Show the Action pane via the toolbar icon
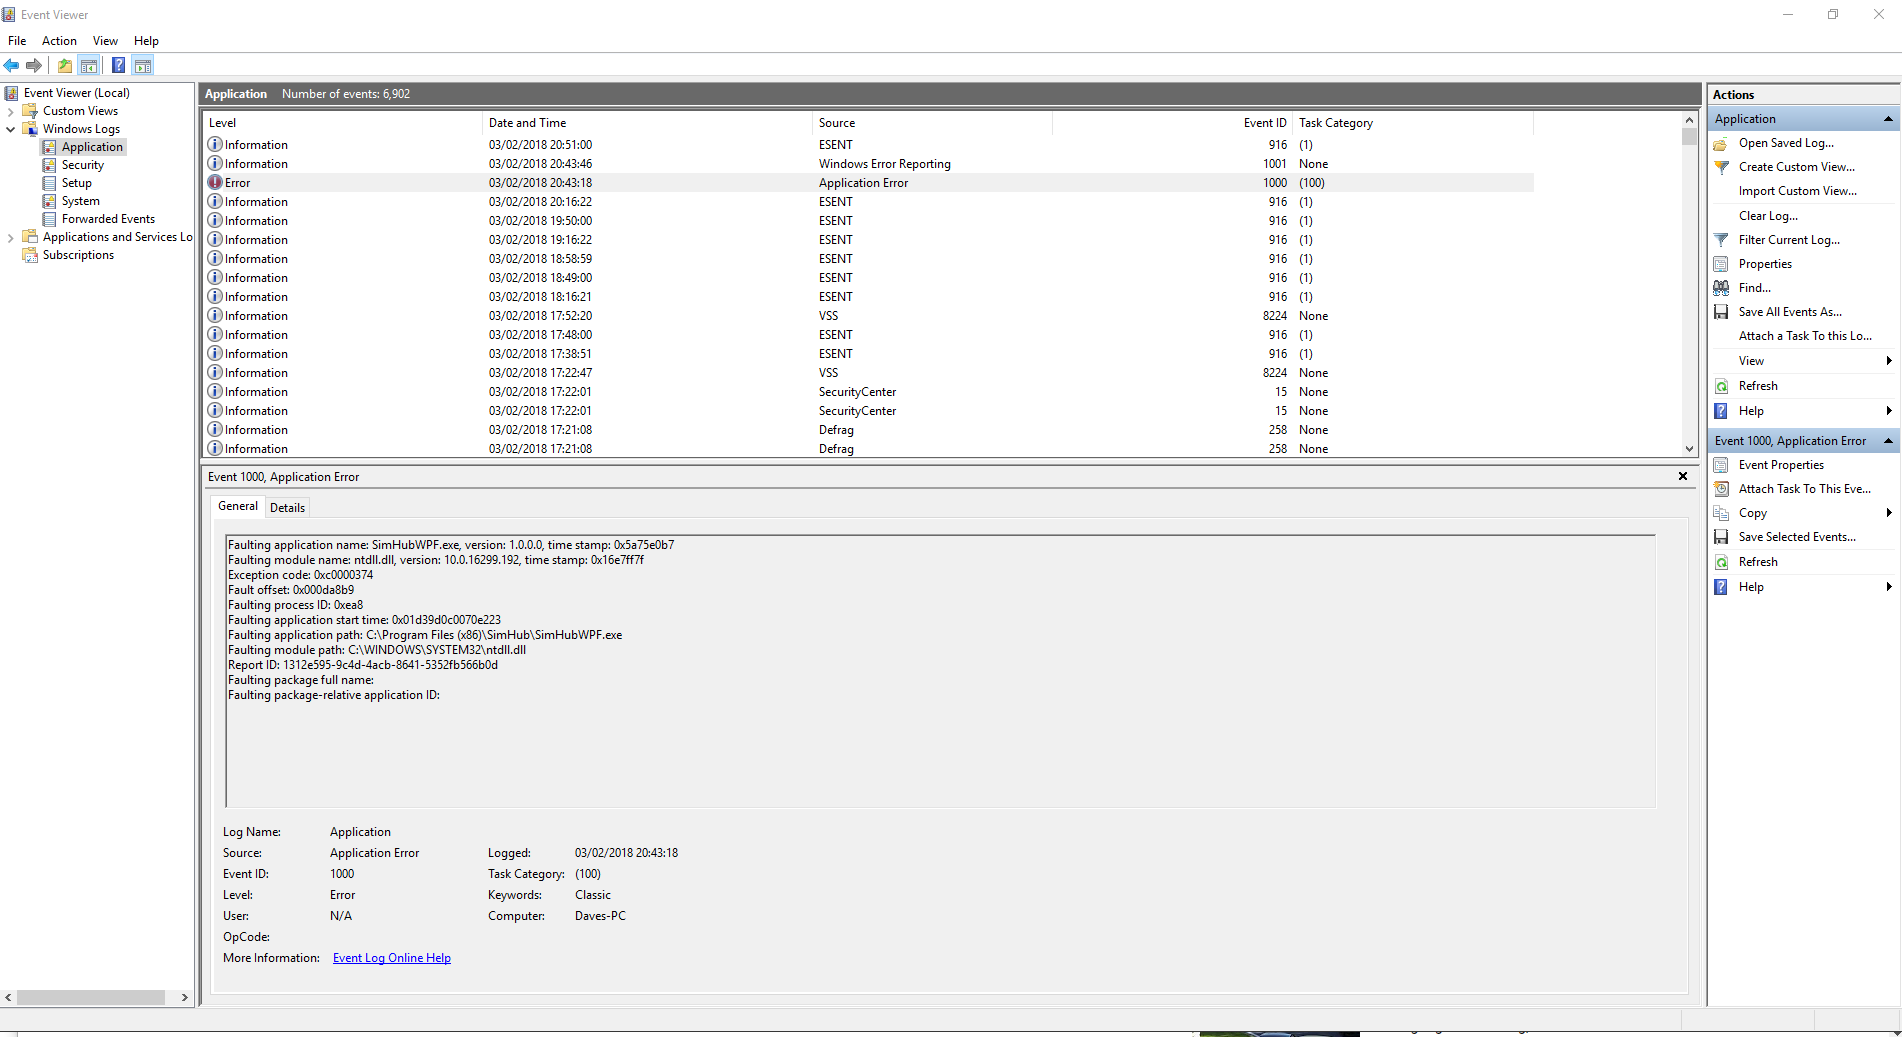Viewport: 1902px width, 1037px height. pyautogui.click(x=143, y=64)
